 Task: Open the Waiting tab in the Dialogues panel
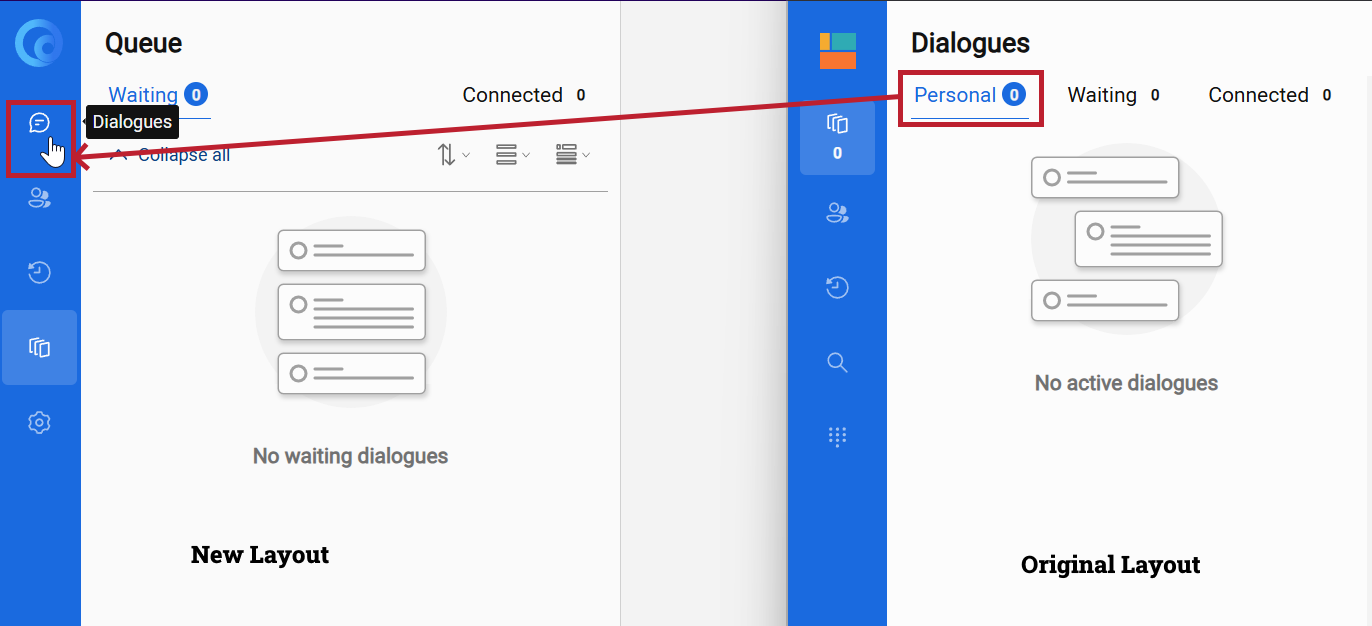click(1102, 95)
